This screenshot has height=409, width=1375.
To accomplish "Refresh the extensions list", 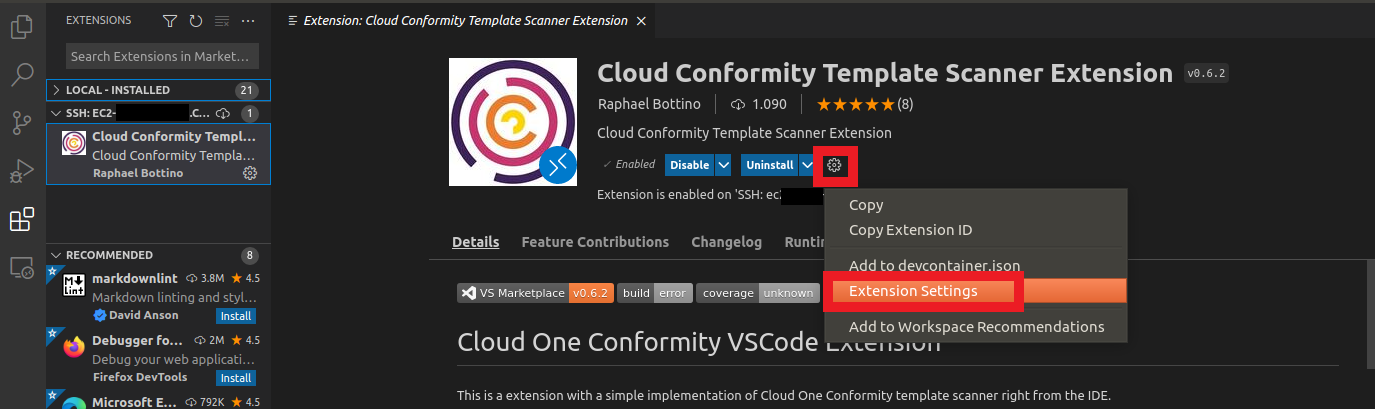I will [196, 20].
